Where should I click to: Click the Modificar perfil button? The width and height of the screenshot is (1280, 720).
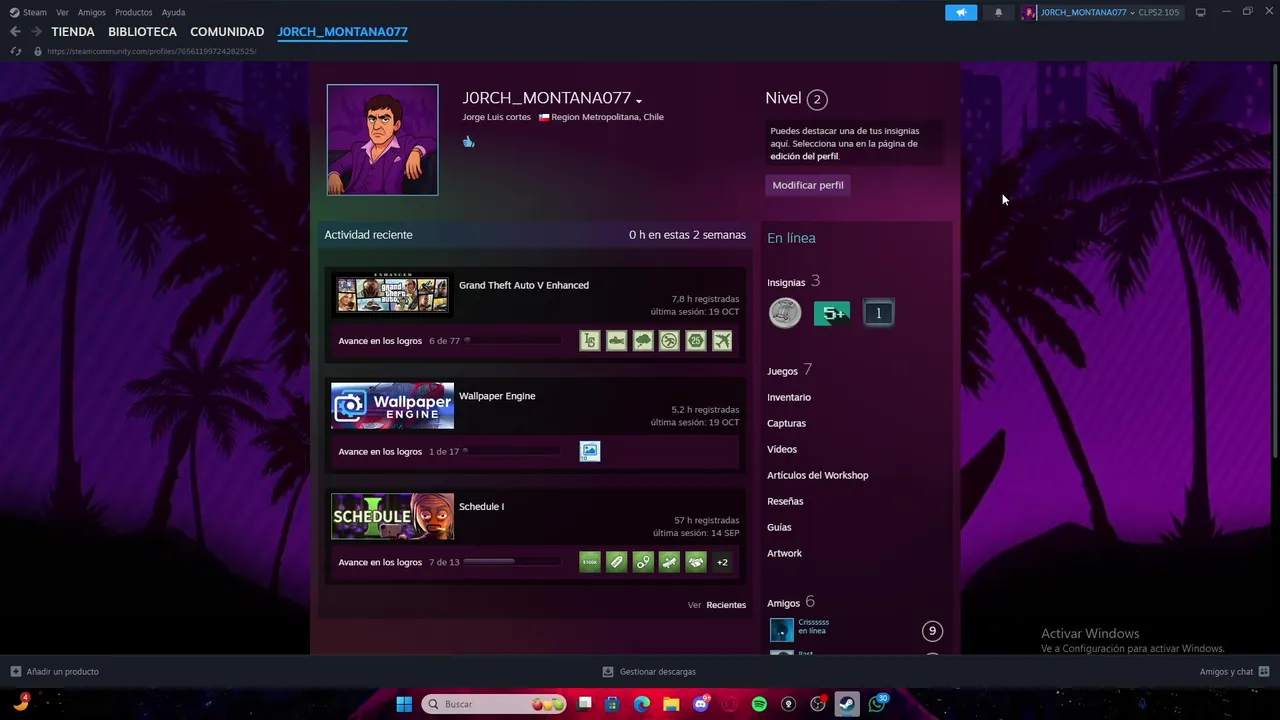point(808,185)
